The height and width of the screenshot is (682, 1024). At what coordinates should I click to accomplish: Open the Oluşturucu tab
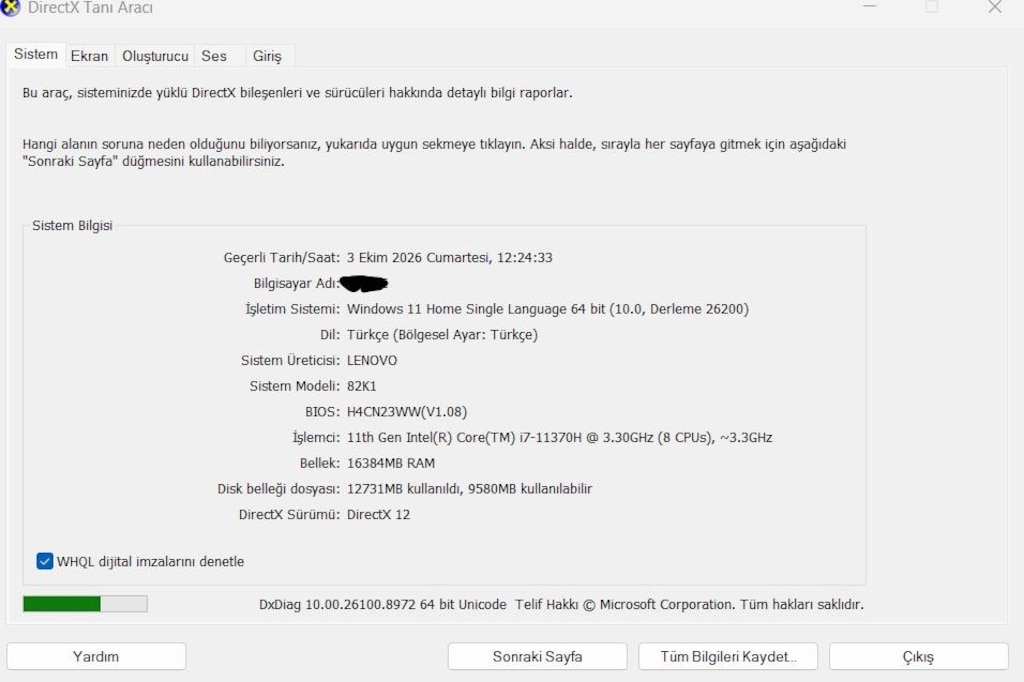coord(155,56)
